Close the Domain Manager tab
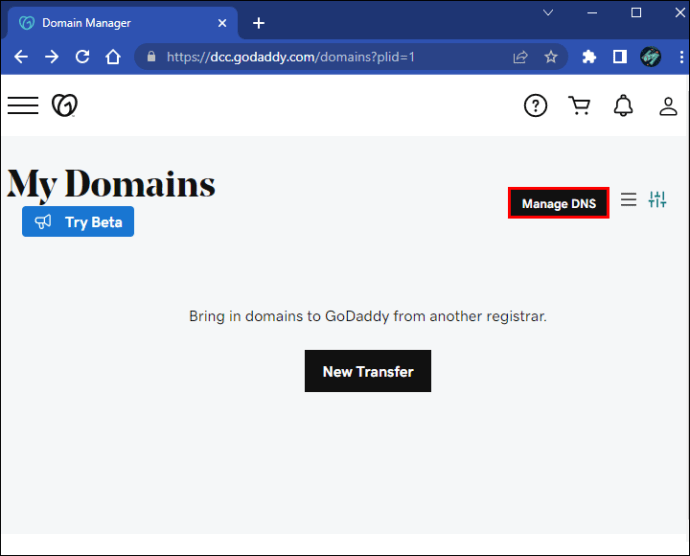Viewport: 690px width, 556px height. pos(222,23)
